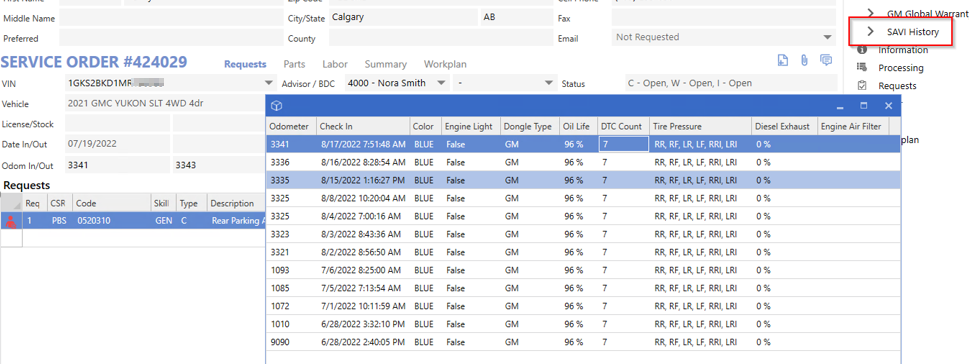Close the SAVI history popup window

889,106
